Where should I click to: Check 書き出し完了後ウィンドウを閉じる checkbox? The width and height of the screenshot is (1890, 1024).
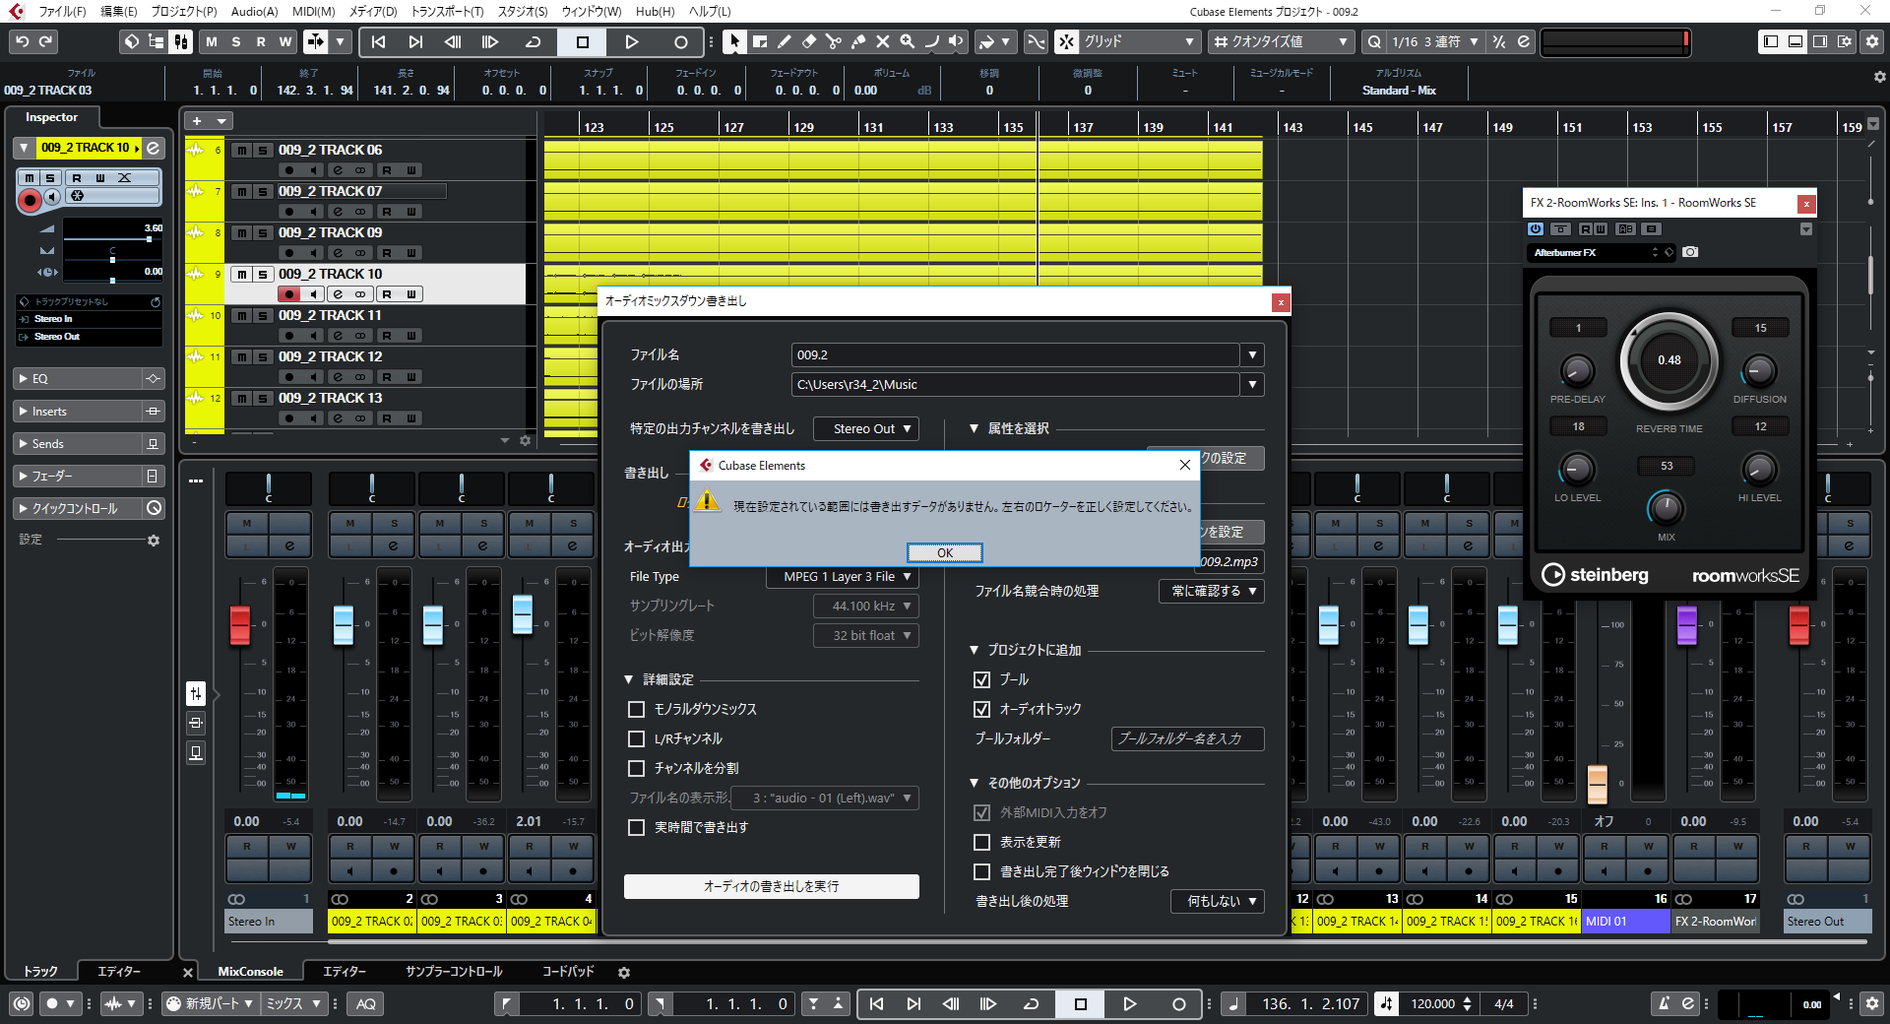[982, 872]
